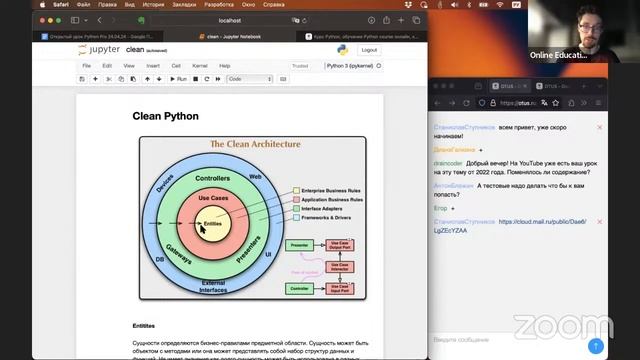The height and width of the screenshot is (360, 640).
Task: Open the Safari tab group dropdown arrow
Action: (x=86, y=20)
